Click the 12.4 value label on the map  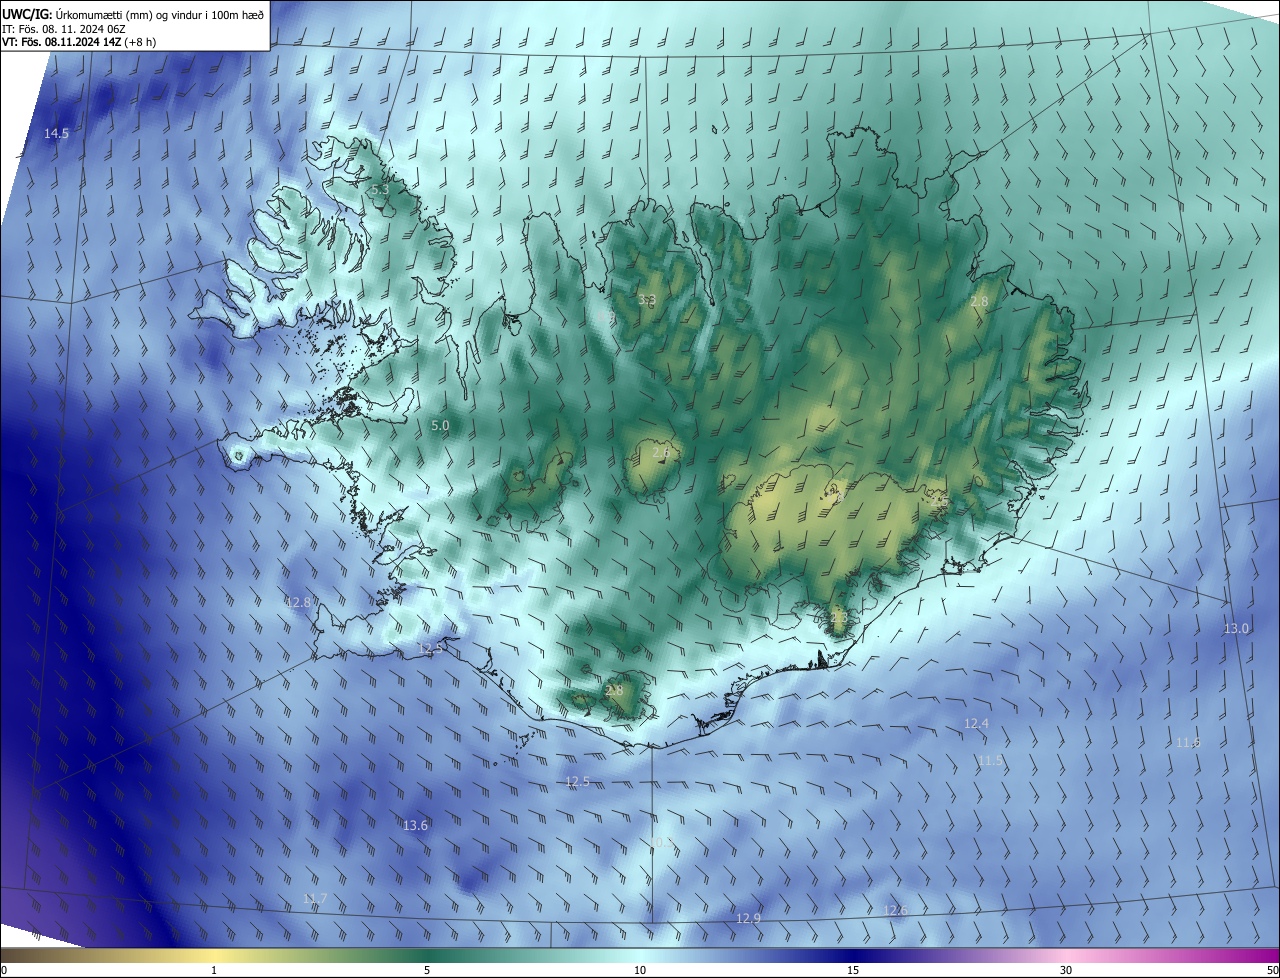(x=976, y=724)
